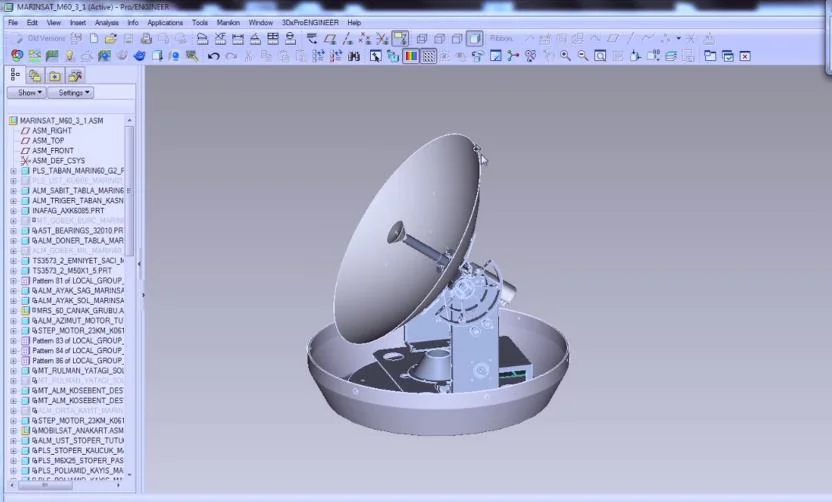The width and height of the screenshot is (832, 502).
Task: Open the Settings dropdown in model tree
Action: [x=71, y=92]
